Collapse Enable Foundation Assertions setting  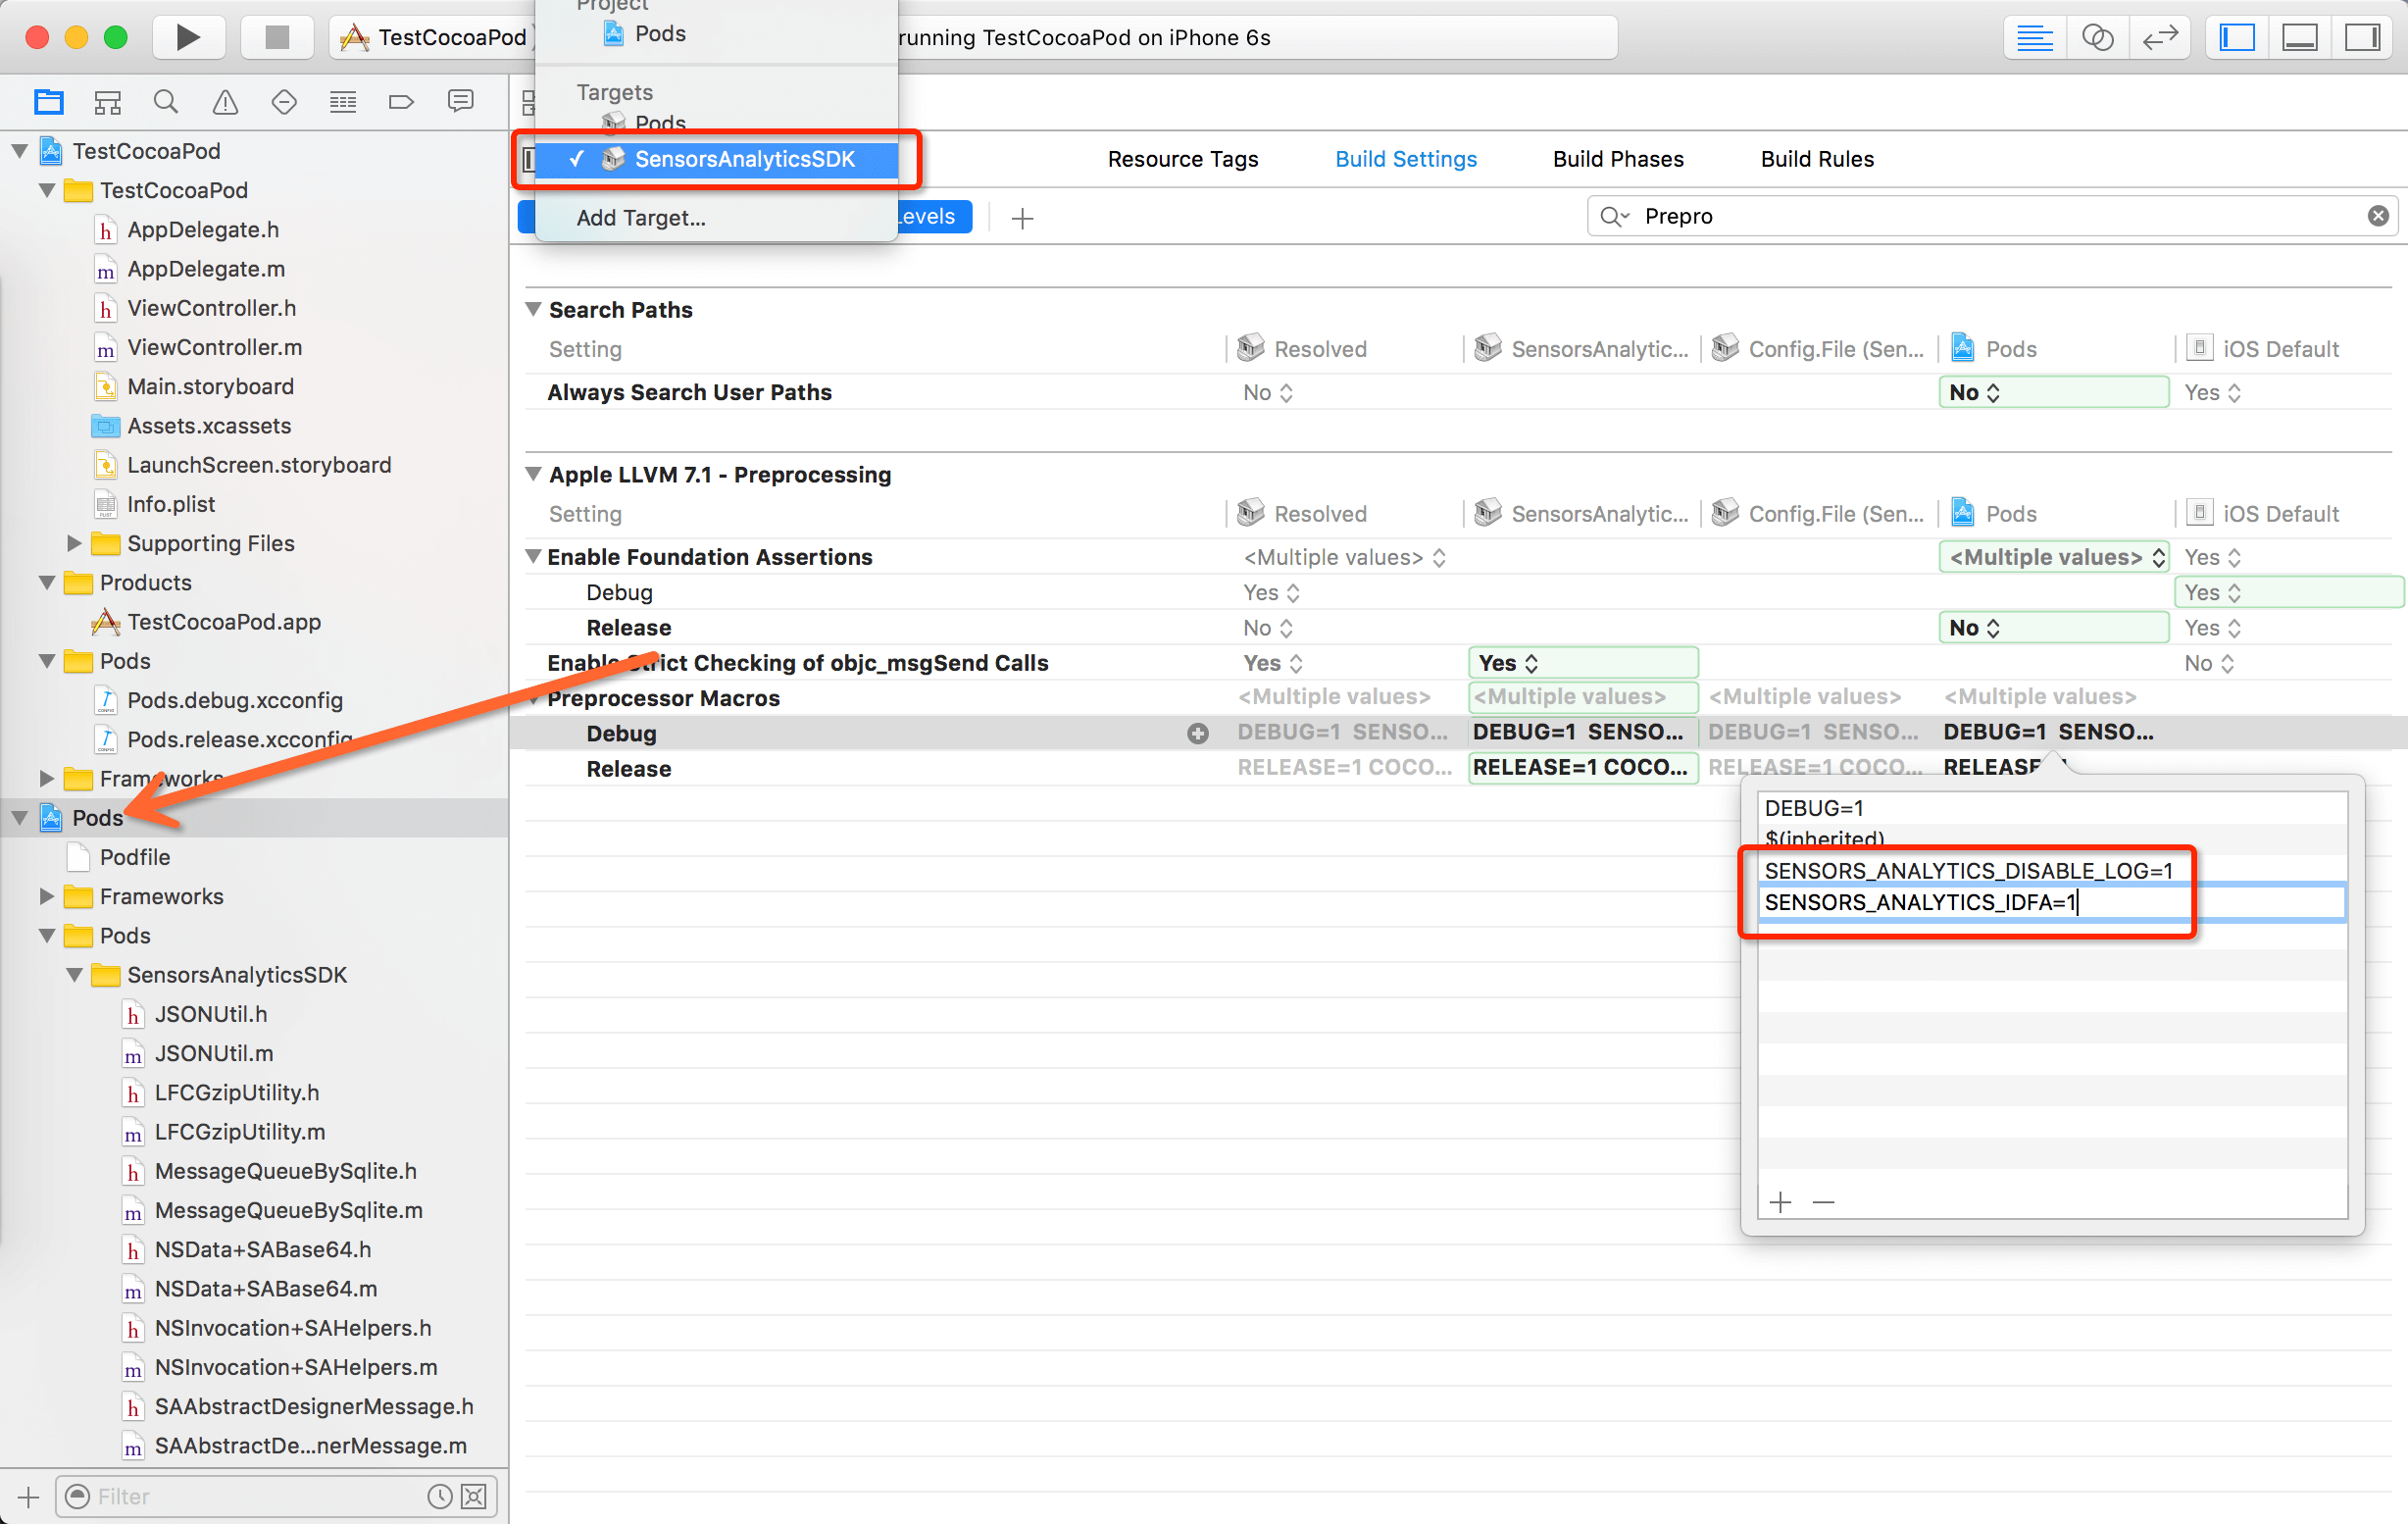tap(534, 556)
